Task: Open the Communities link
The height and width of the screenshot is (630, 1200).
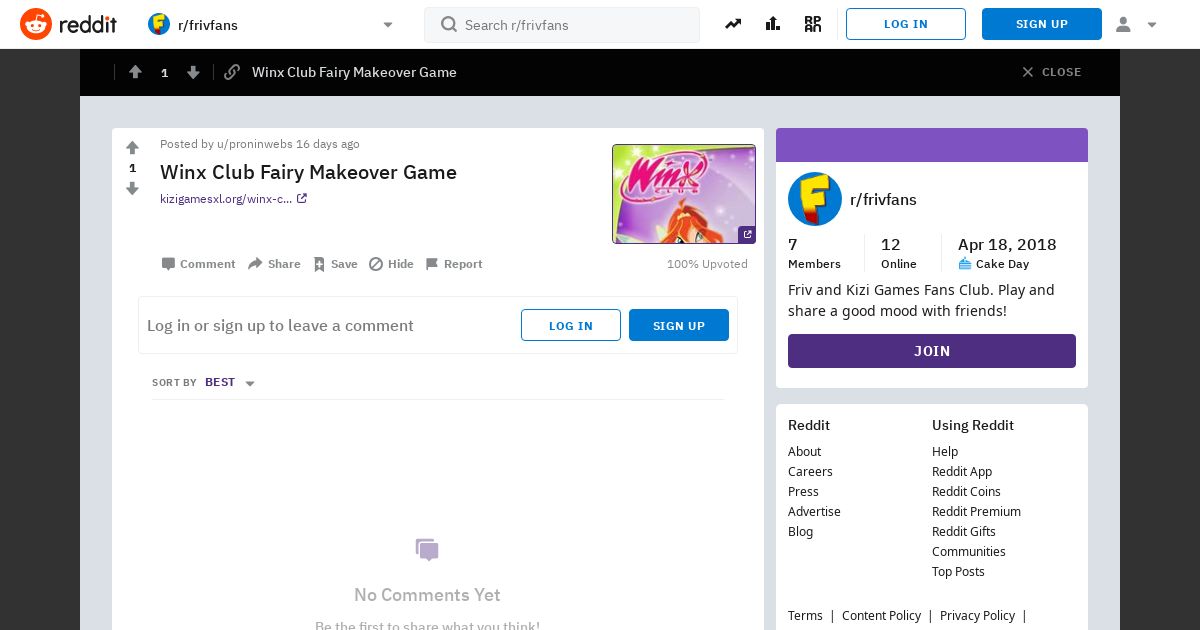Action: coord(969,552)
